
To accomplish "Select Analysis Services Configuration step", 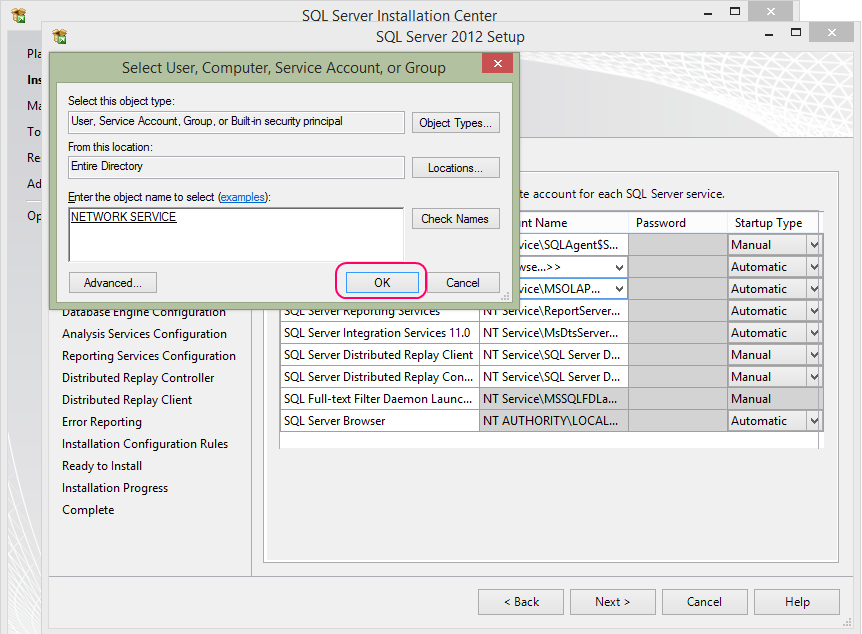I will point(144,334).
